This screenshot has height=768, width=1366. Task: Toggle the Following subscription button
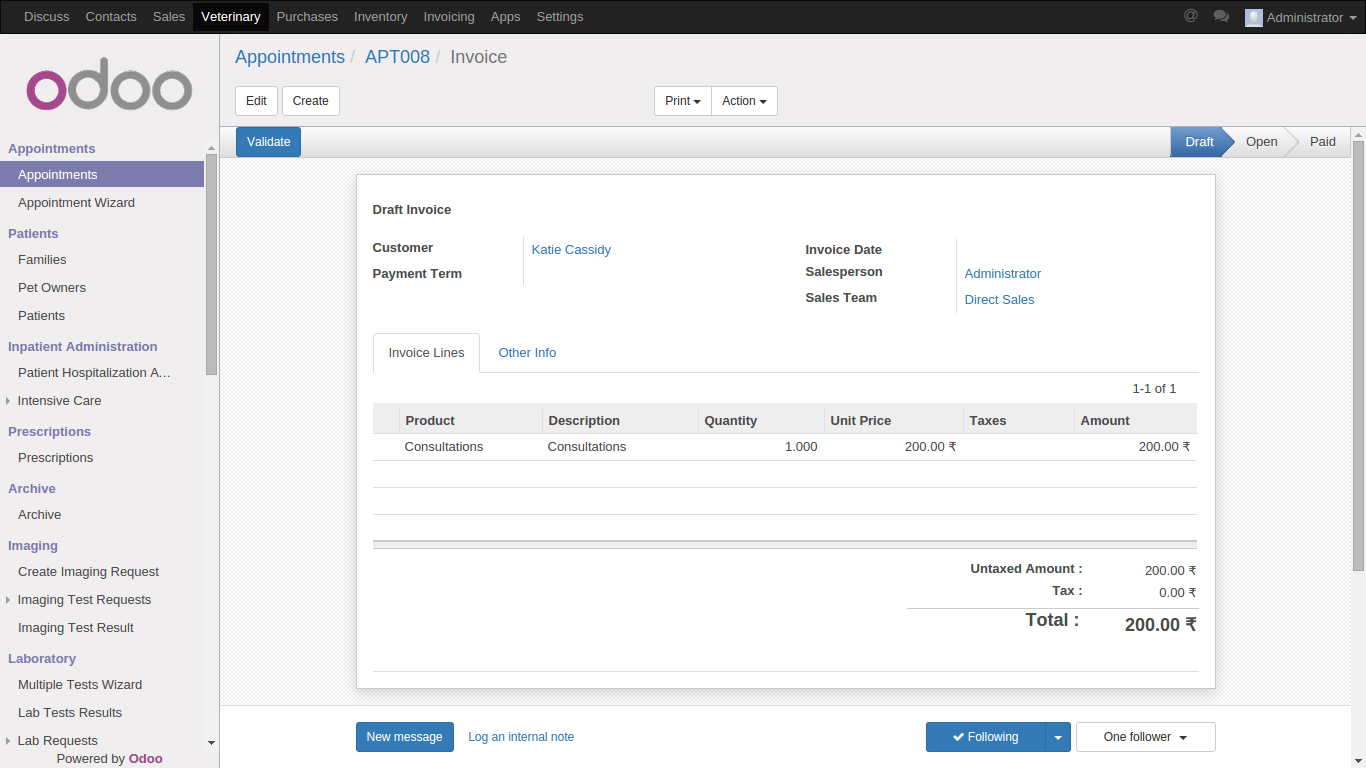[985, 737]
